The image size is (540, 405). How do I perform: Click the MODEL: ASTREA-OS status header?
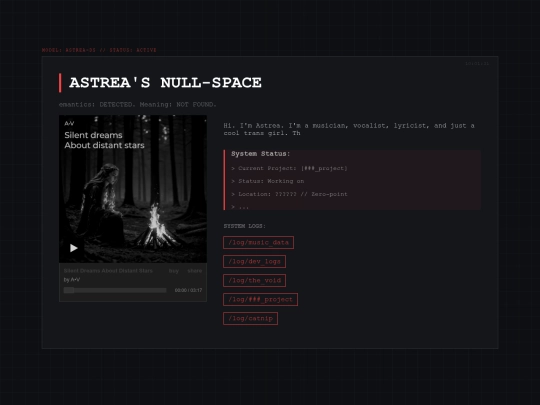[x=99, y=50]
